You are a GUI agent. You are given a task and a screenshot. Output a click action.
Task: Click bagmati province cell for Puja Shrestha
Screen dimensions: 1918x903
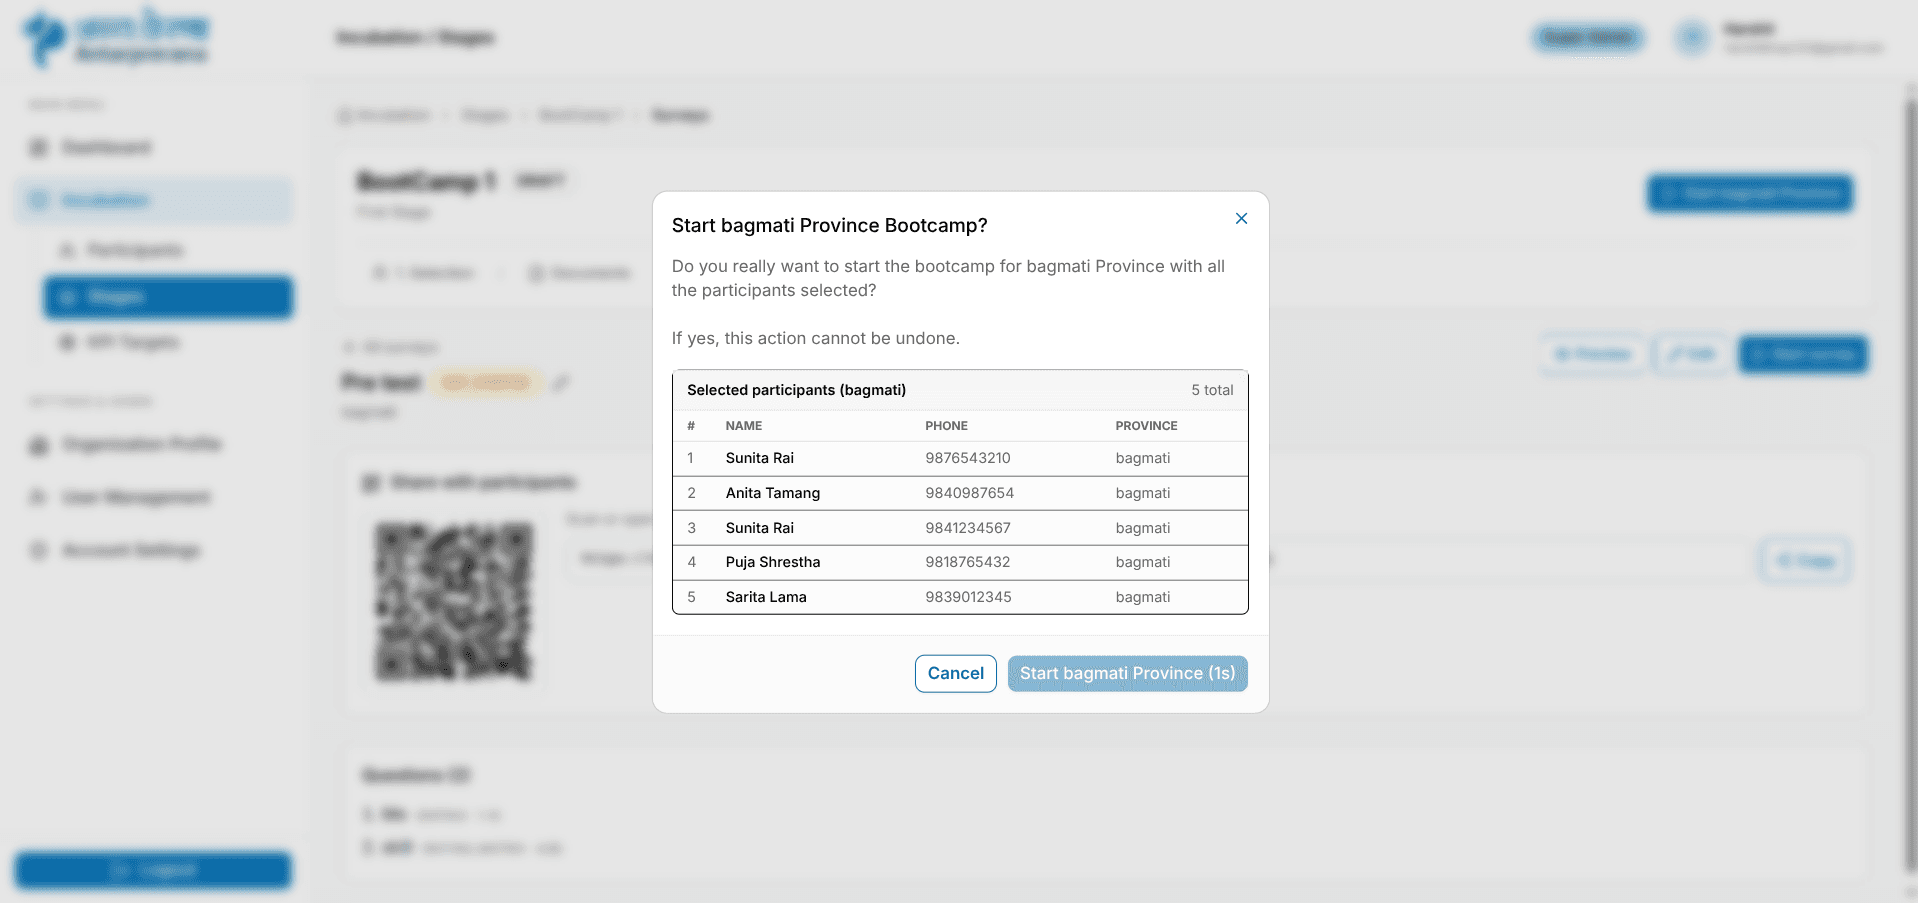pos(1143,562)
